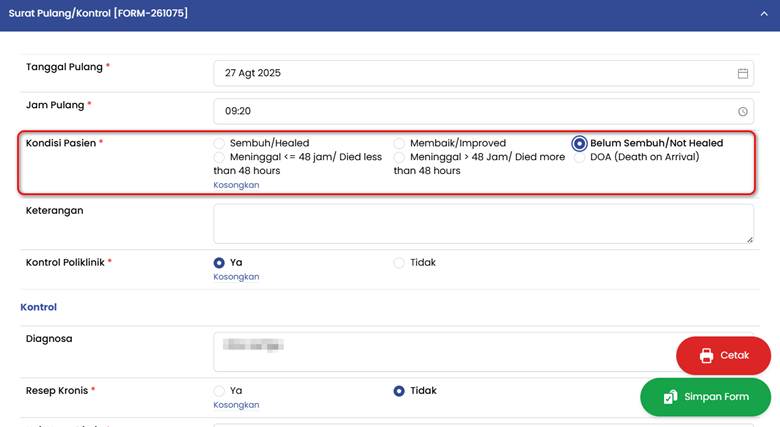The height and width of the screenshot is (427, 780).
Task: Select Sembuh/Healed patient condition
Action: coord(219,143)
